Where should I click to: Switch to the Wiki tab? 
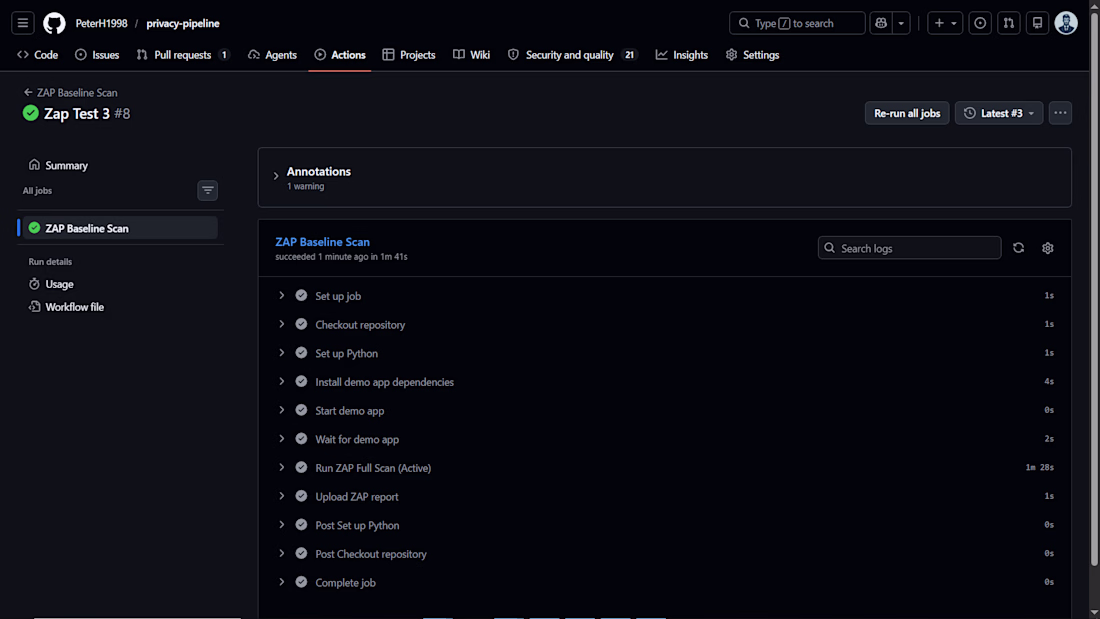(x=471, y=55)
